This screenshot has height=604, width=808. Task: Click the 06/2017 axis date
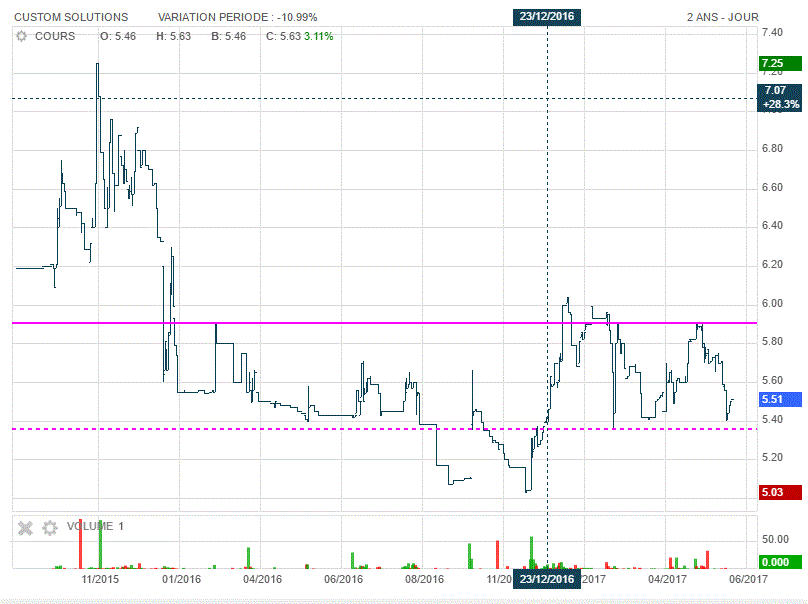748,579
